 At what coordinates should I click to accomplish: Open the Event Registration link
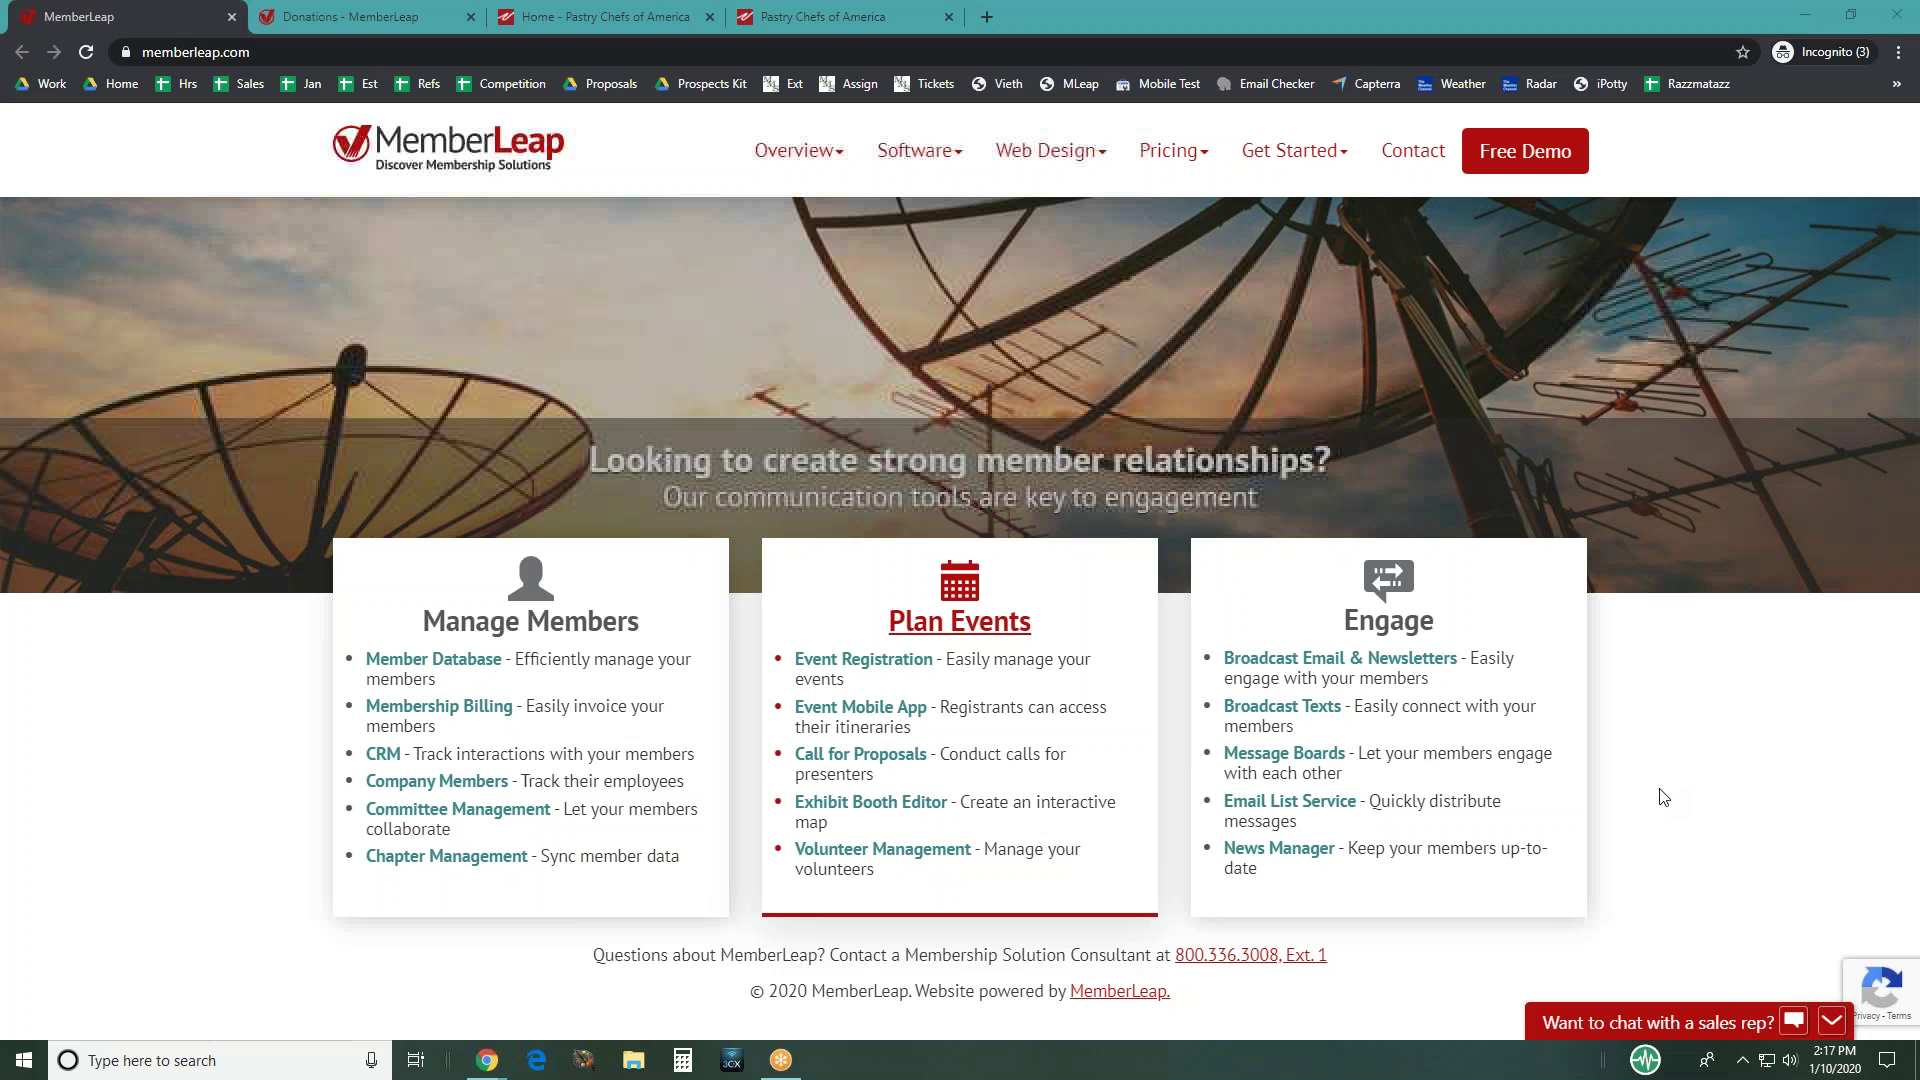863,659
